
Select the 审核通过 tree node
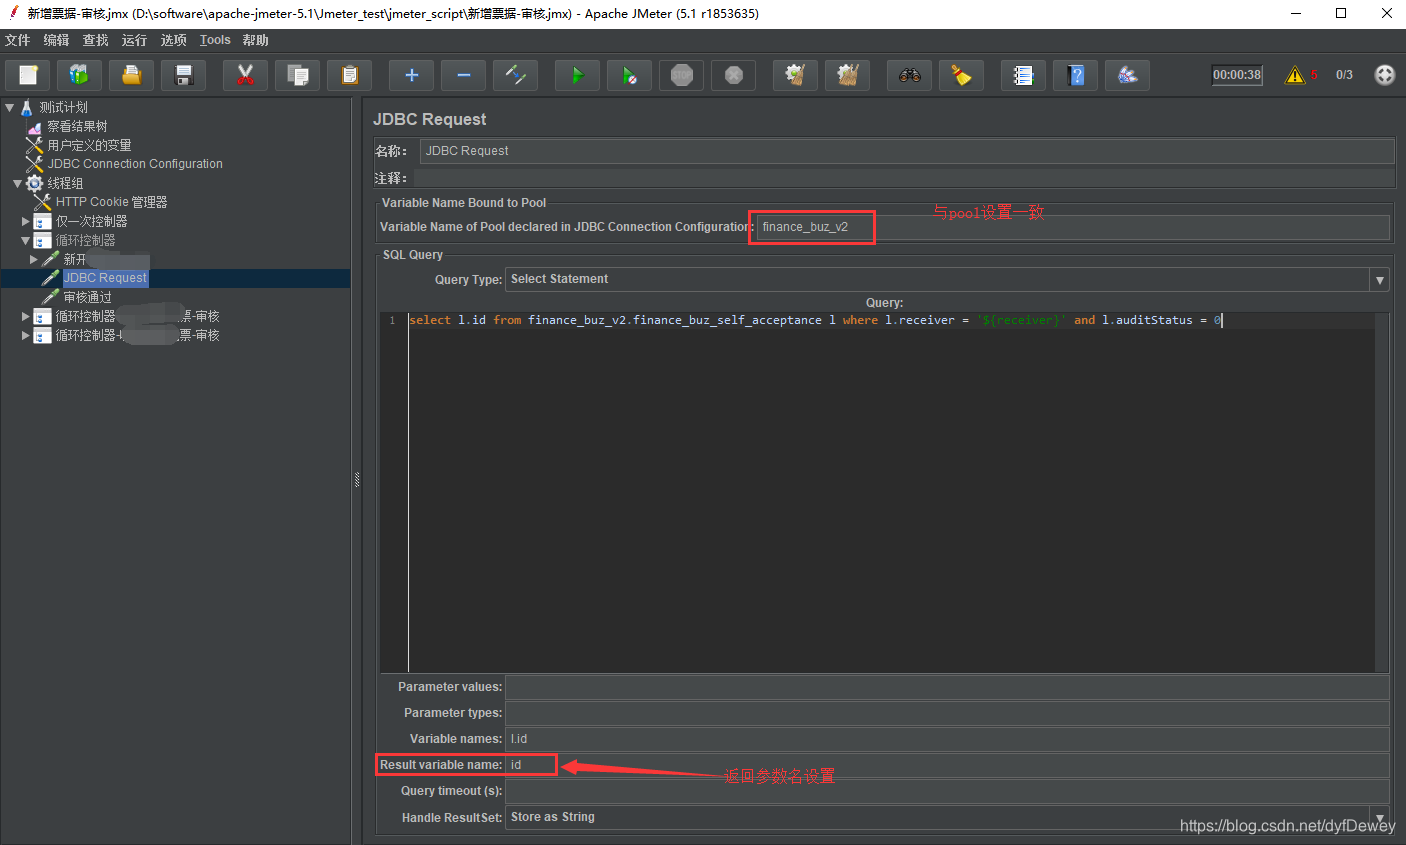click(88, 297)
